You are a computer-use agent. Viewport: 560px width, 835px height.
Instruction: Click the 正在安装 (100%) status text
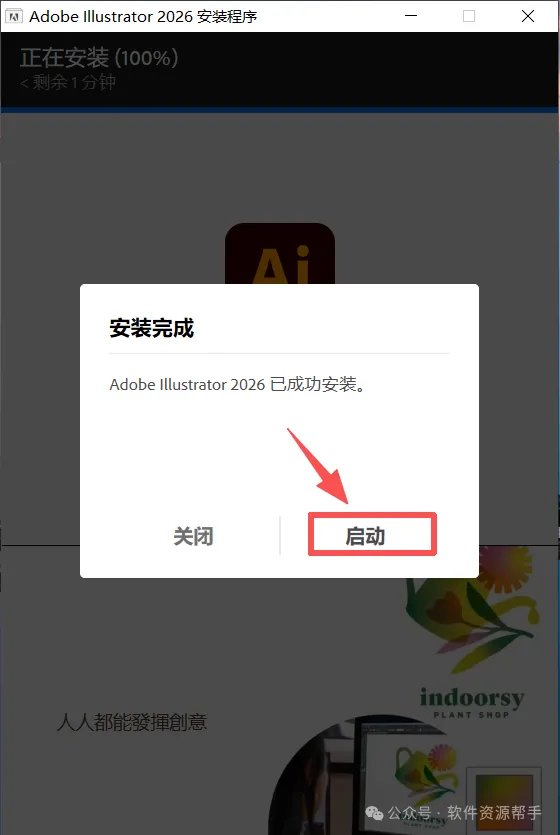pyautogui.click(x=99, y=58)
